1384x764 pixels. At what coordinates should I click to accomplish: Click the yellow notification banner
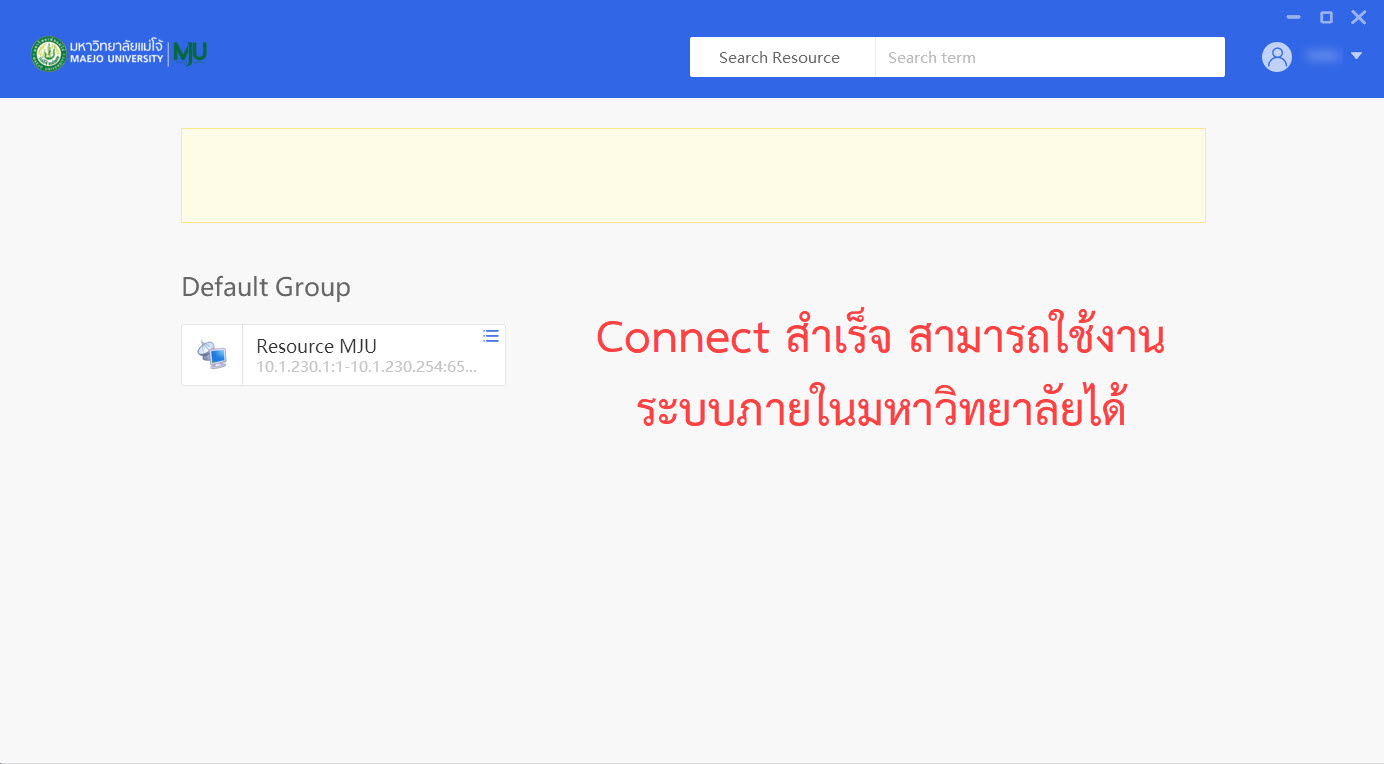[x=693, y=175]
